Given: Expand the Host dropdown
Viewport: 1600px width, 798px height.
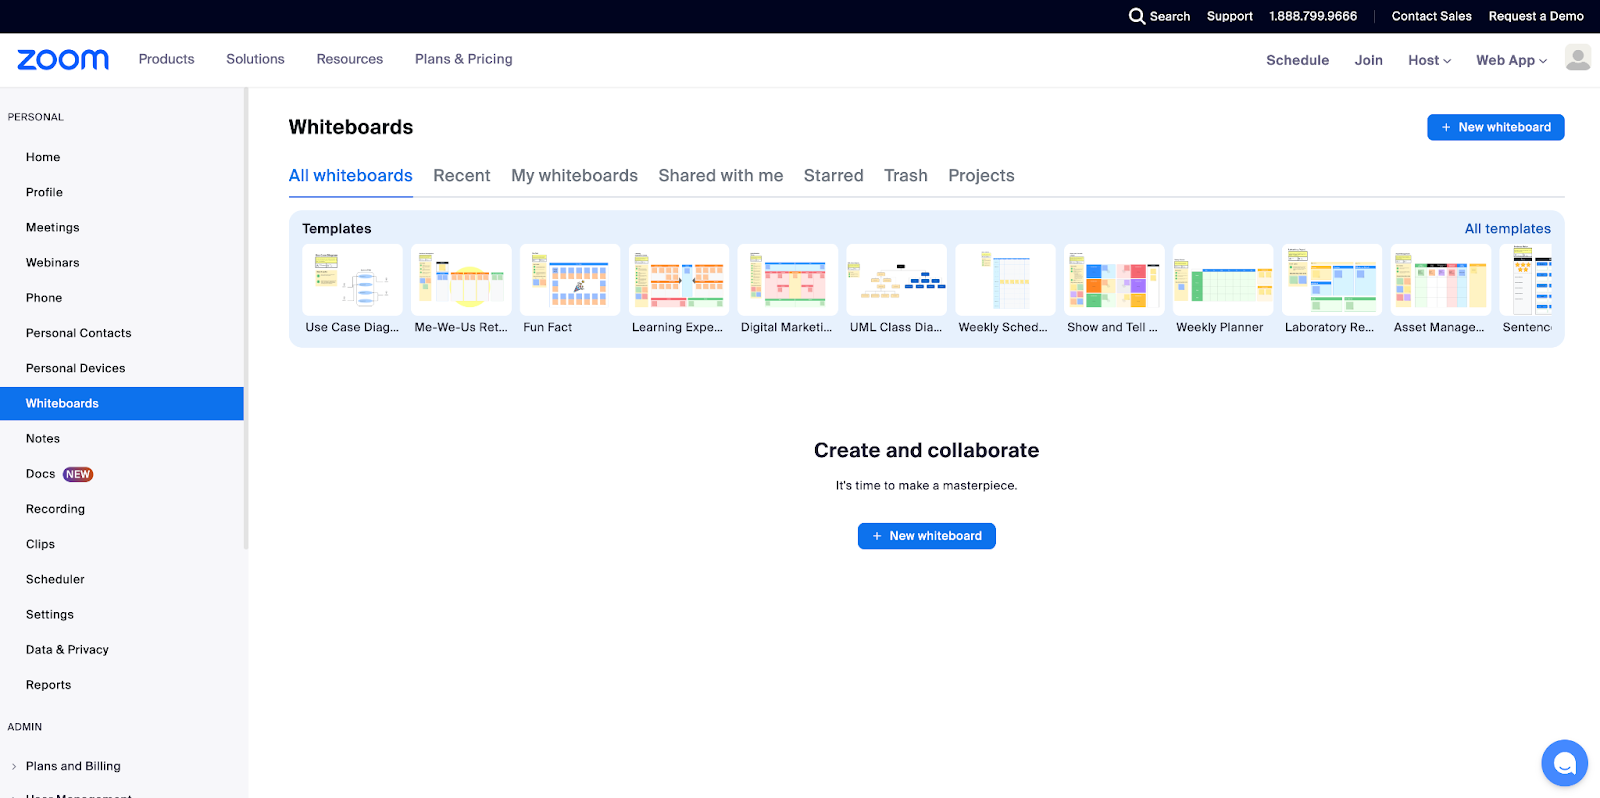Looking at the screenshot, I should click(x=1429, y=60).
